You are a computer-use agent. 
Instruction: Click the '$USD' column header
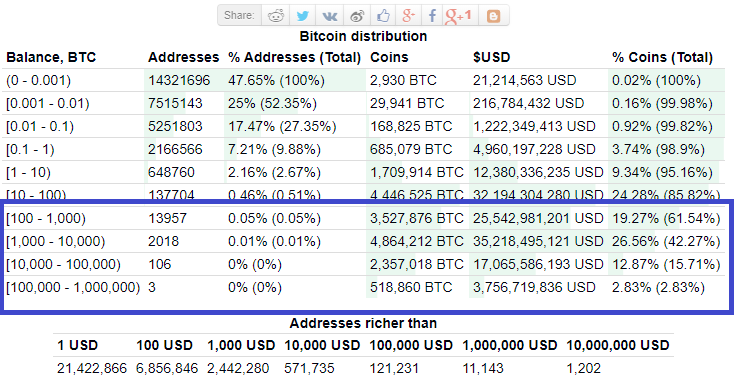point(491,57)
